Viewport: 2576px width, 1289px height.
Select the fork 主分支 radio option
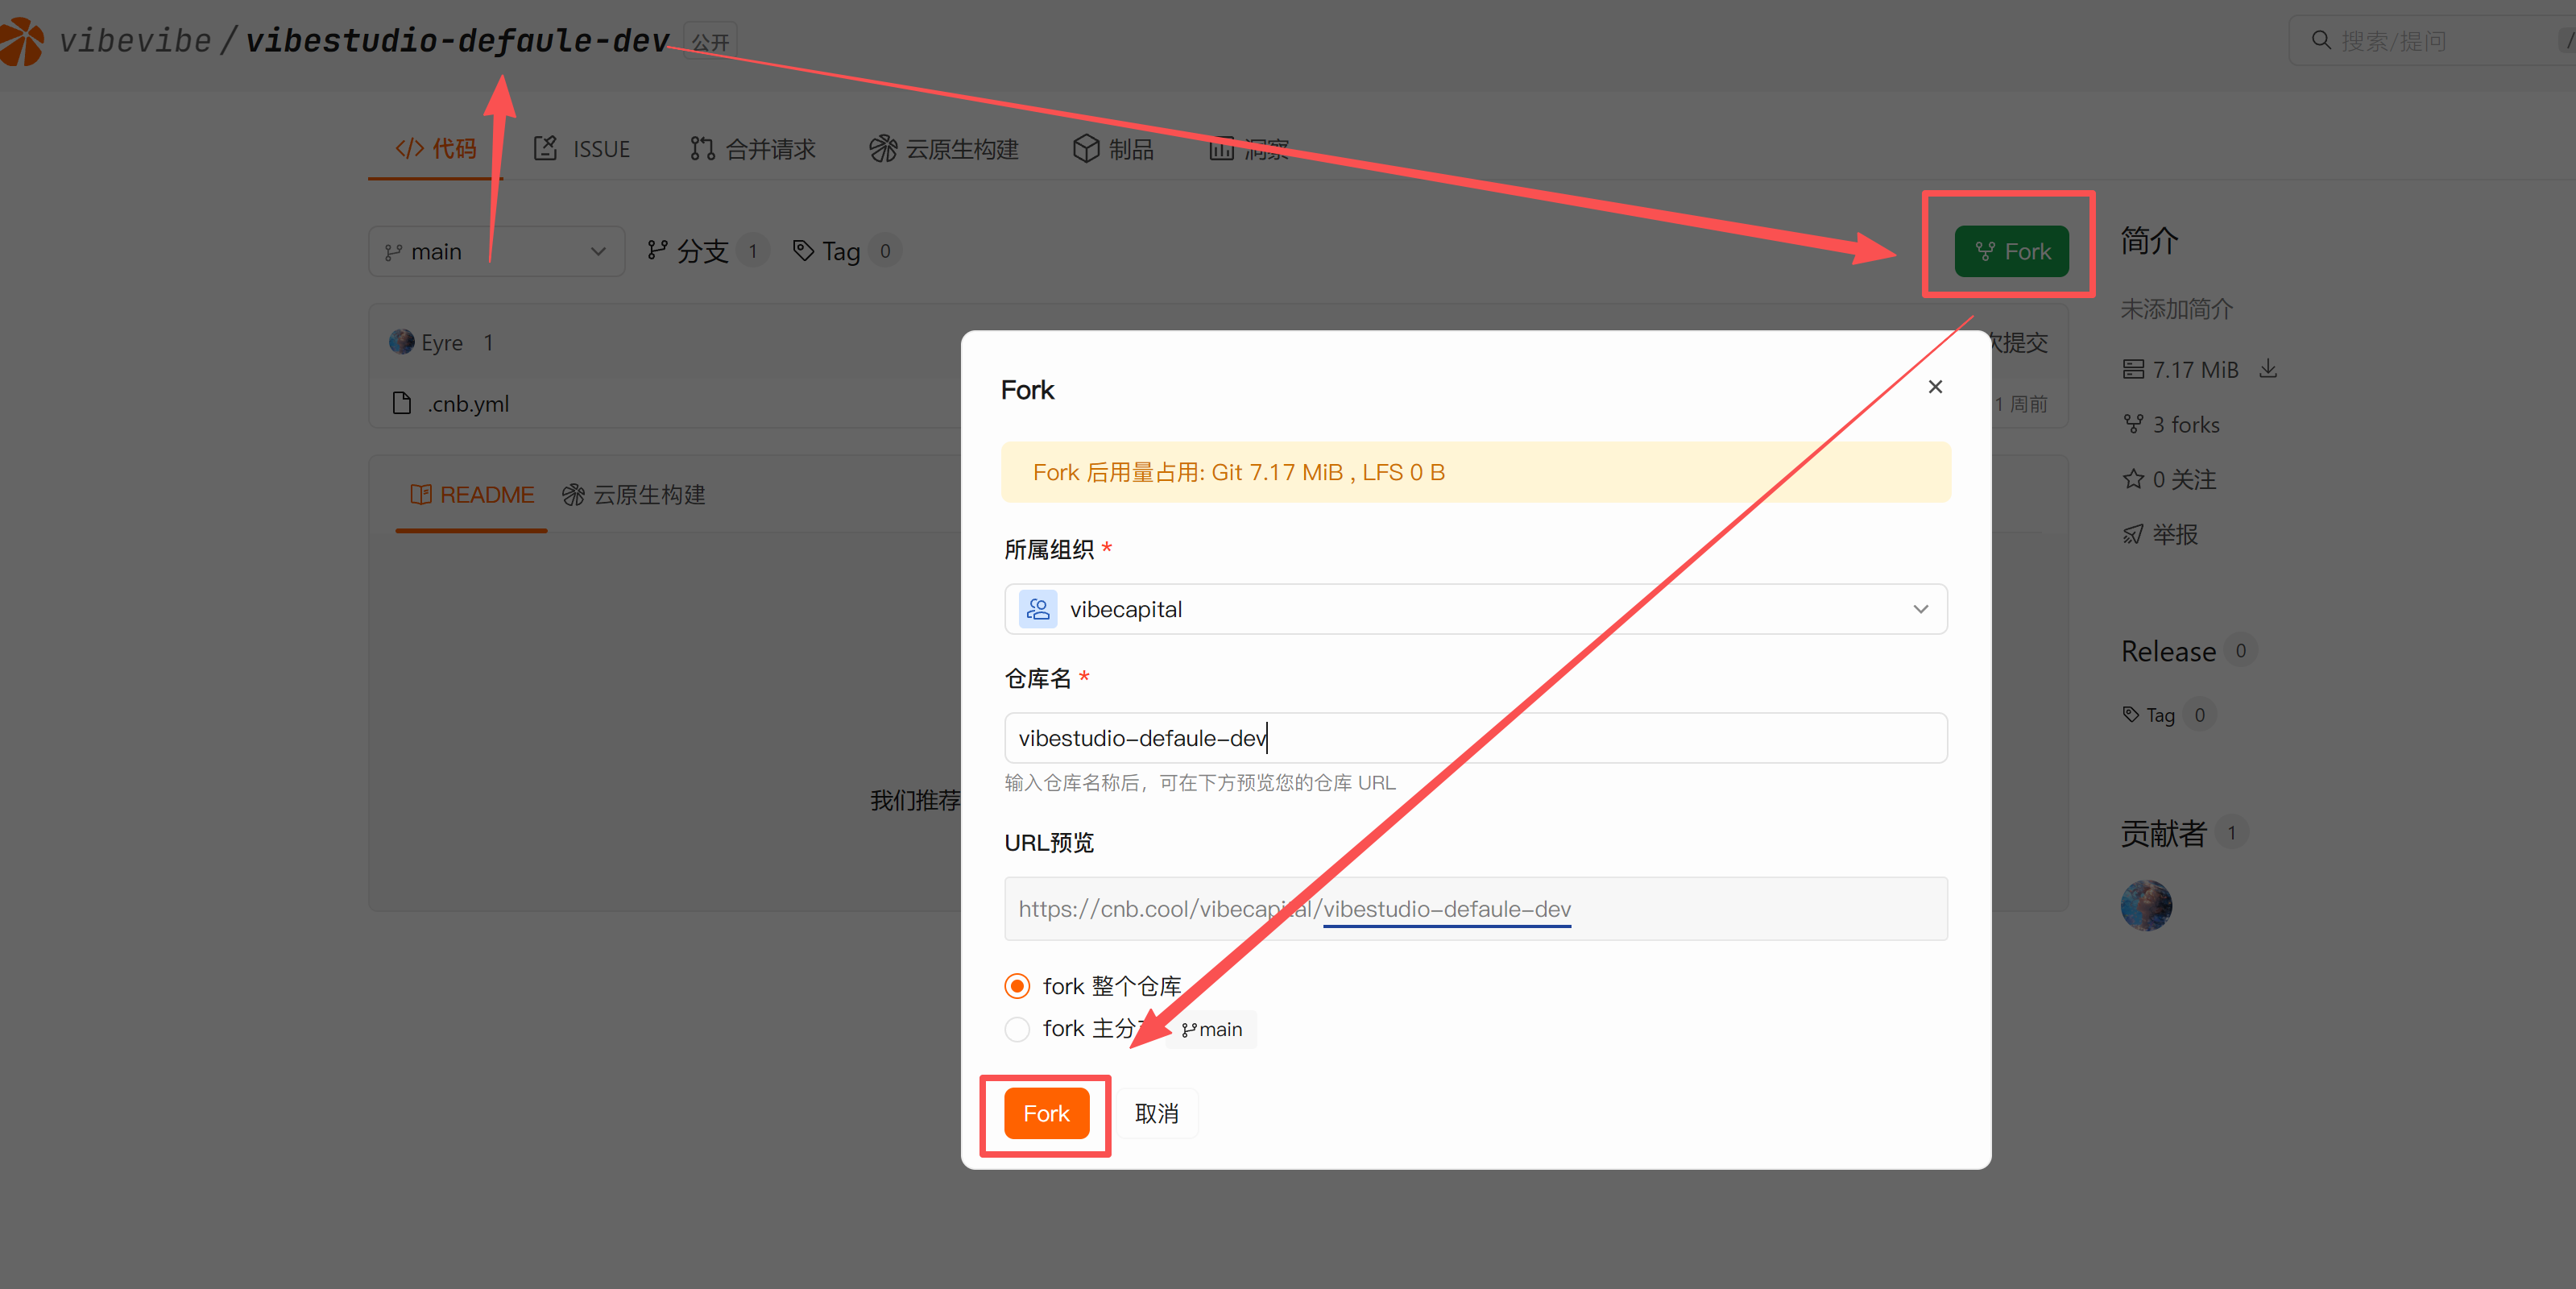[1017, 1029]
